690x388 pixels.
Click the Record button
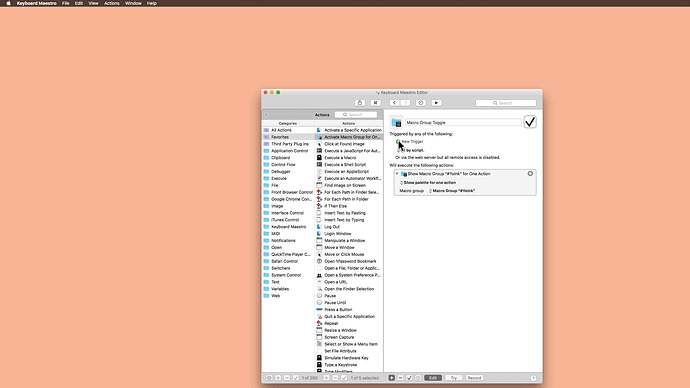click(x=474, y=378)
